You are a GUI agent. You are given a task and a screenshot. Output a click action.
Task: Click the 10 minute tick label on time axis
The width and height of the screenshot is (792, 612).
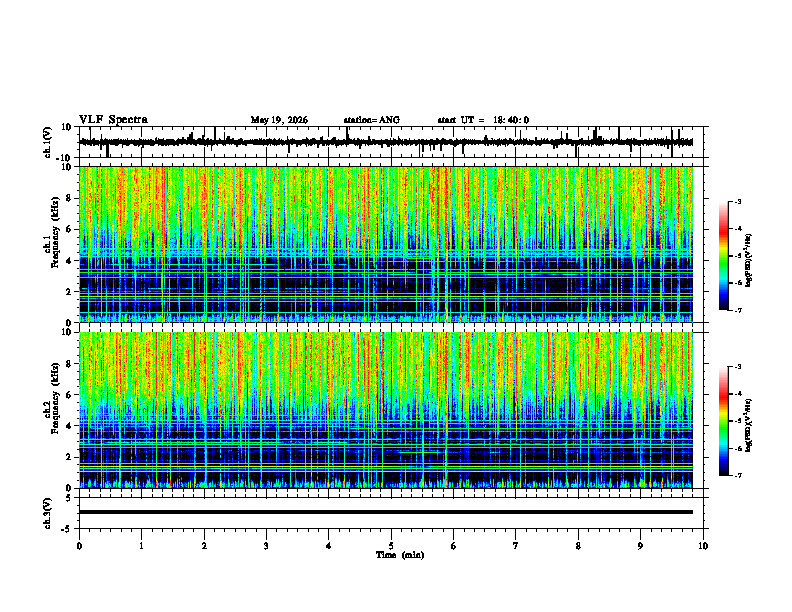703,546
